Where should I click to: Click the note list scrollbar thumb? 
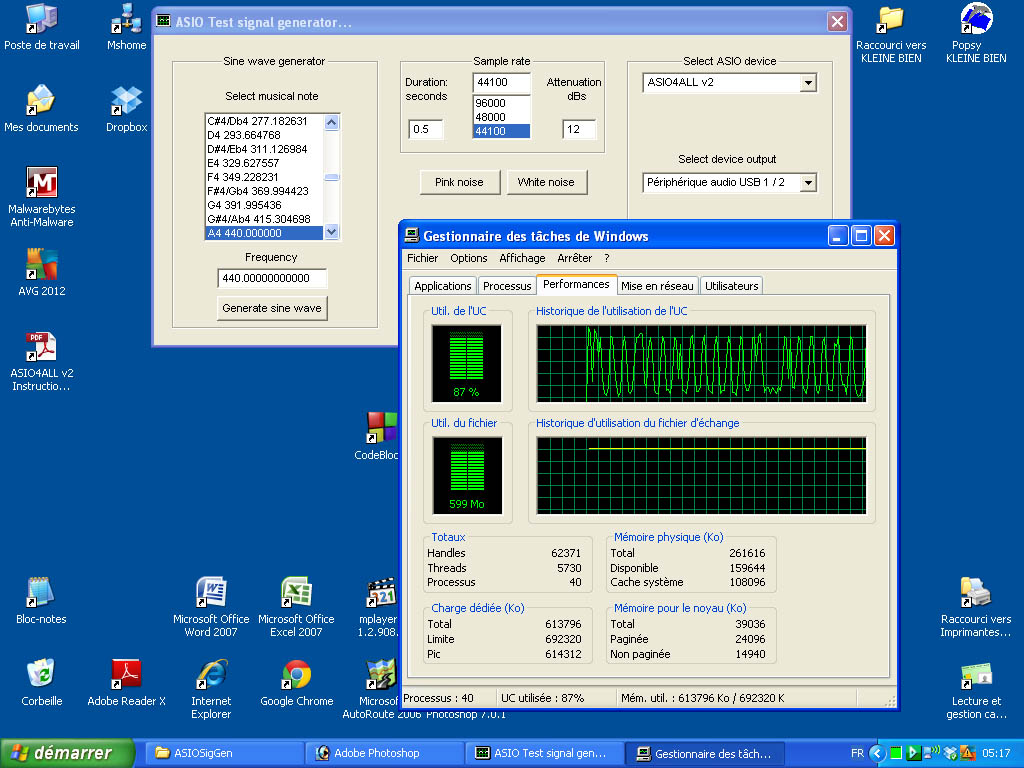click(x=332, y=177)
